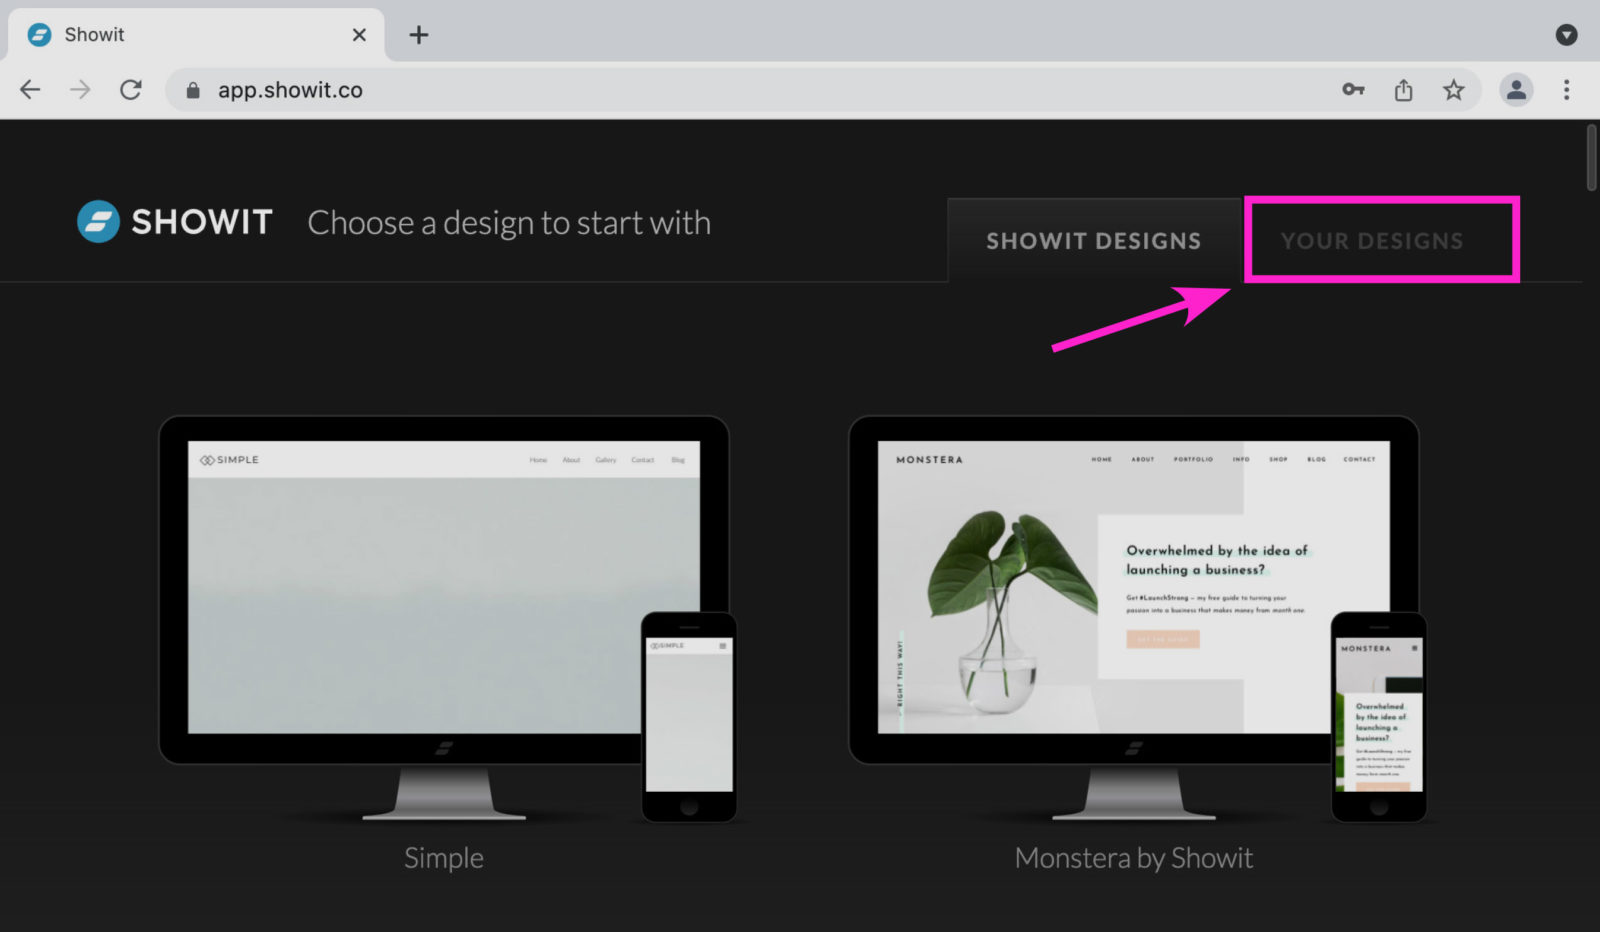Open the share icon in the address bar
Screen dimensions: 1600x932
pos(1403,89)
